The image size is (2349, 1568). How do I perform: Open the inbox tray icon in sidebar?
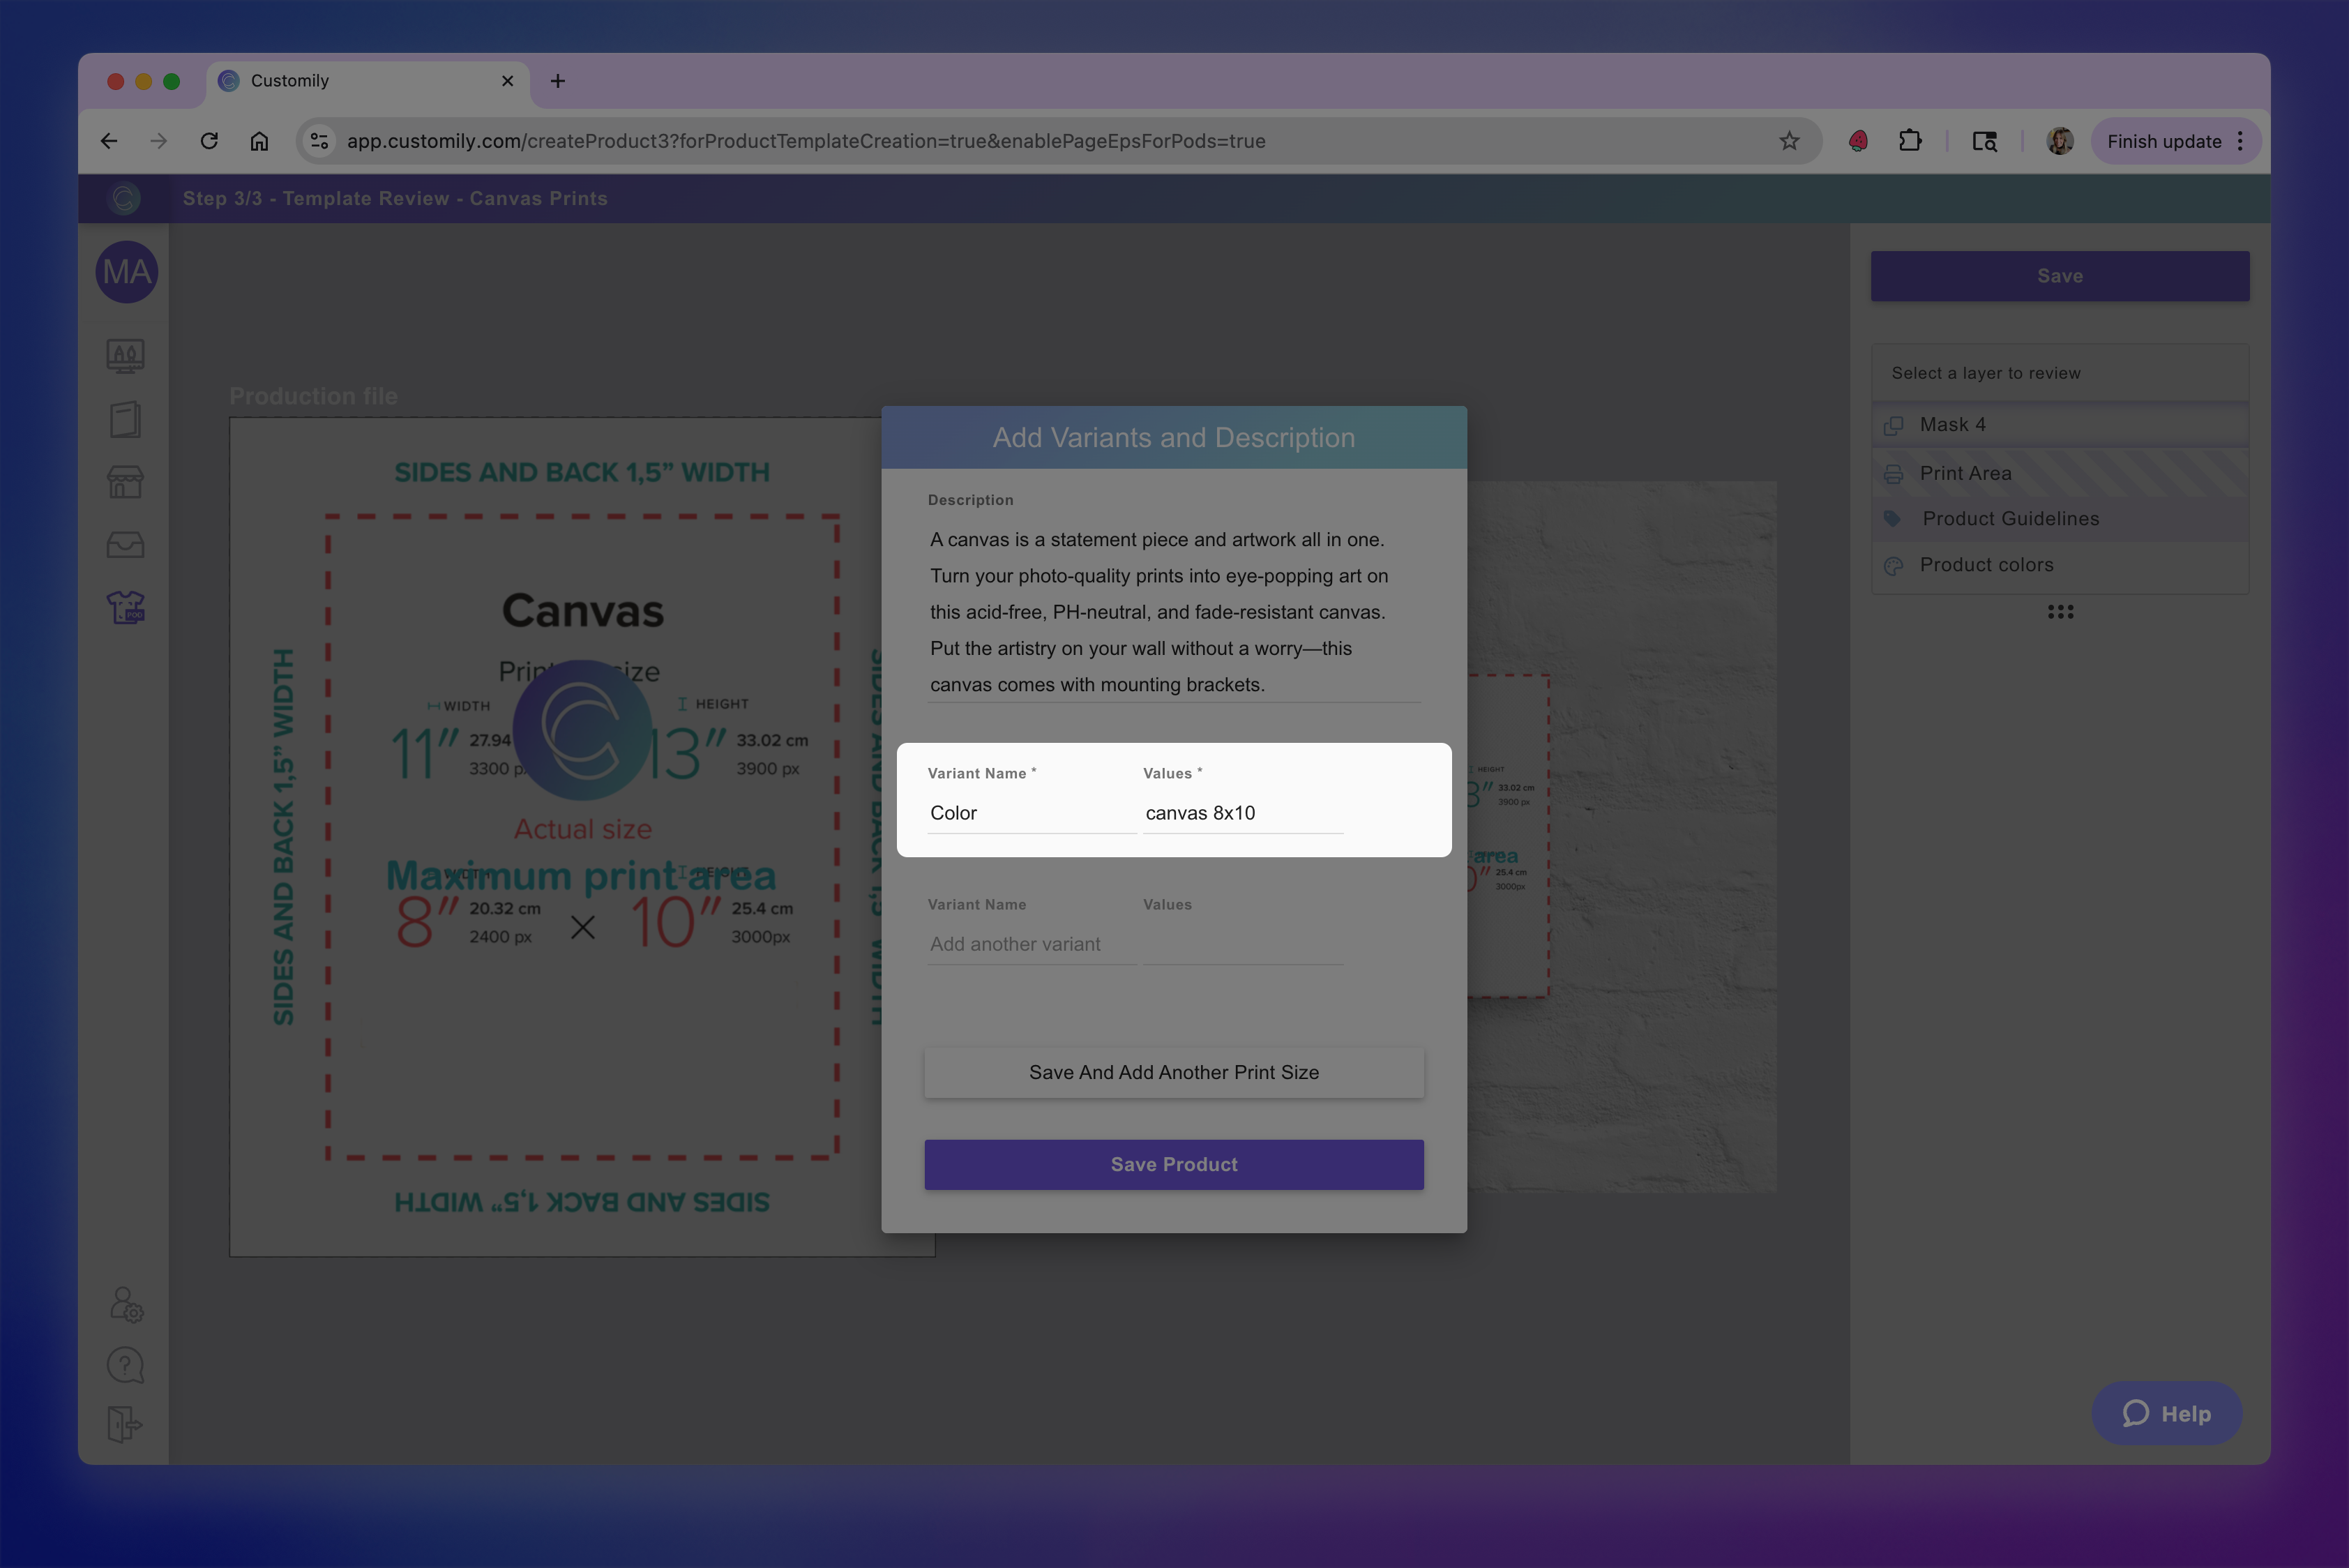tap(125, 545)
